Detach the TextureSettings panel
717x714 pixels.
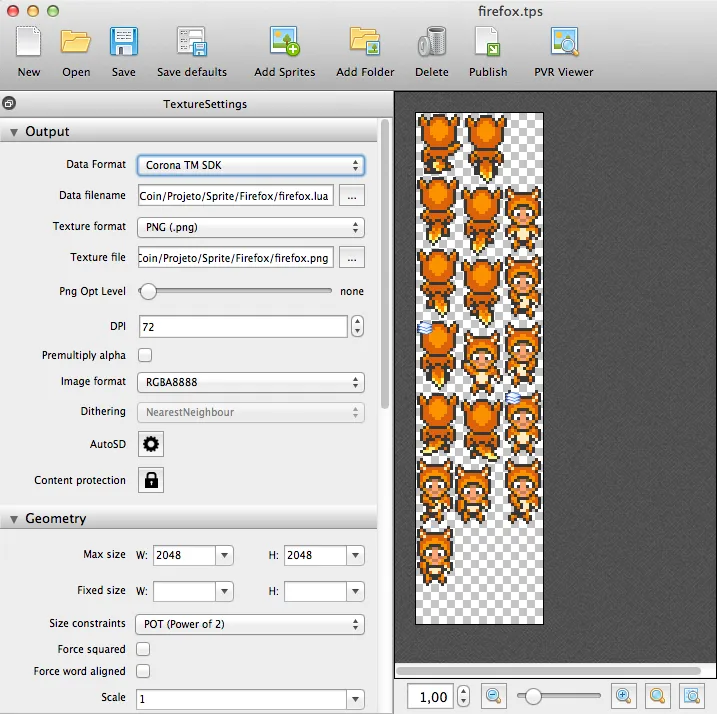9,103
